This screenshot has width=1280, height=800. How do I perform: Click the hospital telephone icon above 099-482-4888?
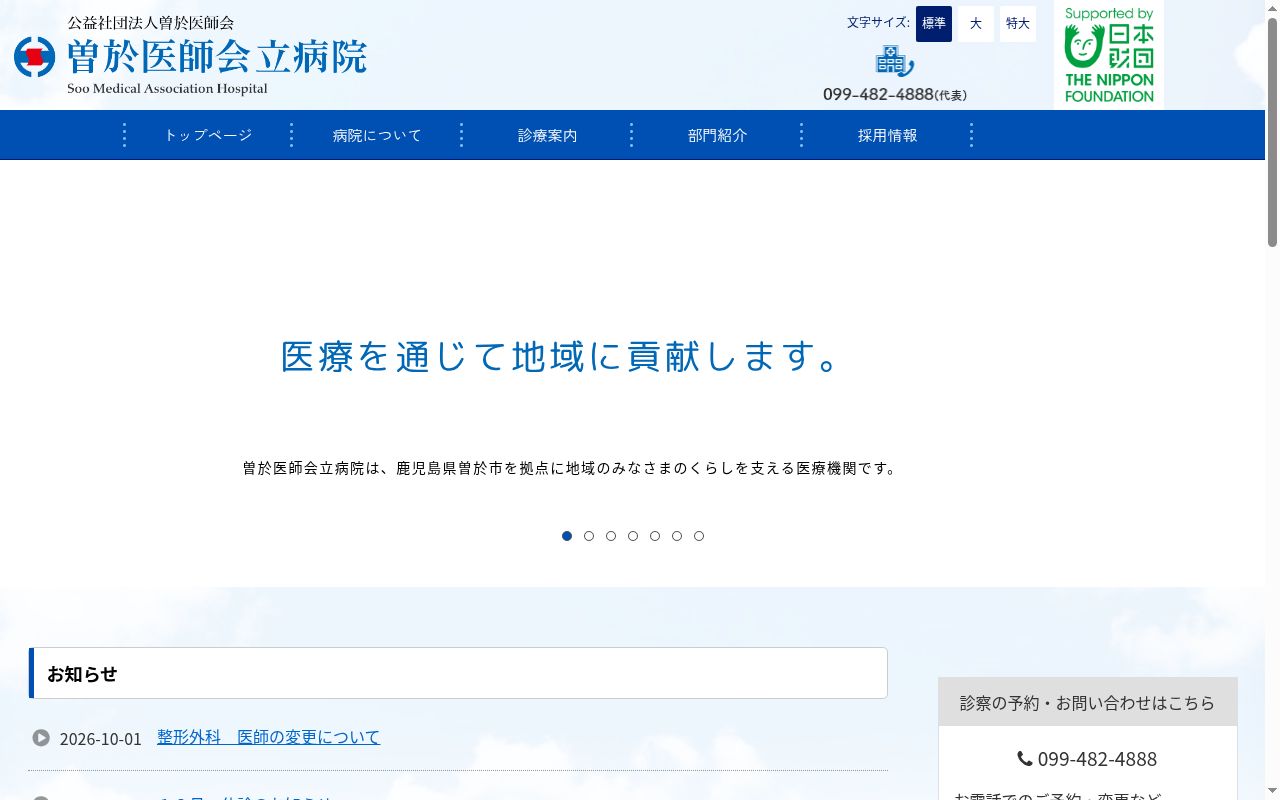click(x=895, y=62)
